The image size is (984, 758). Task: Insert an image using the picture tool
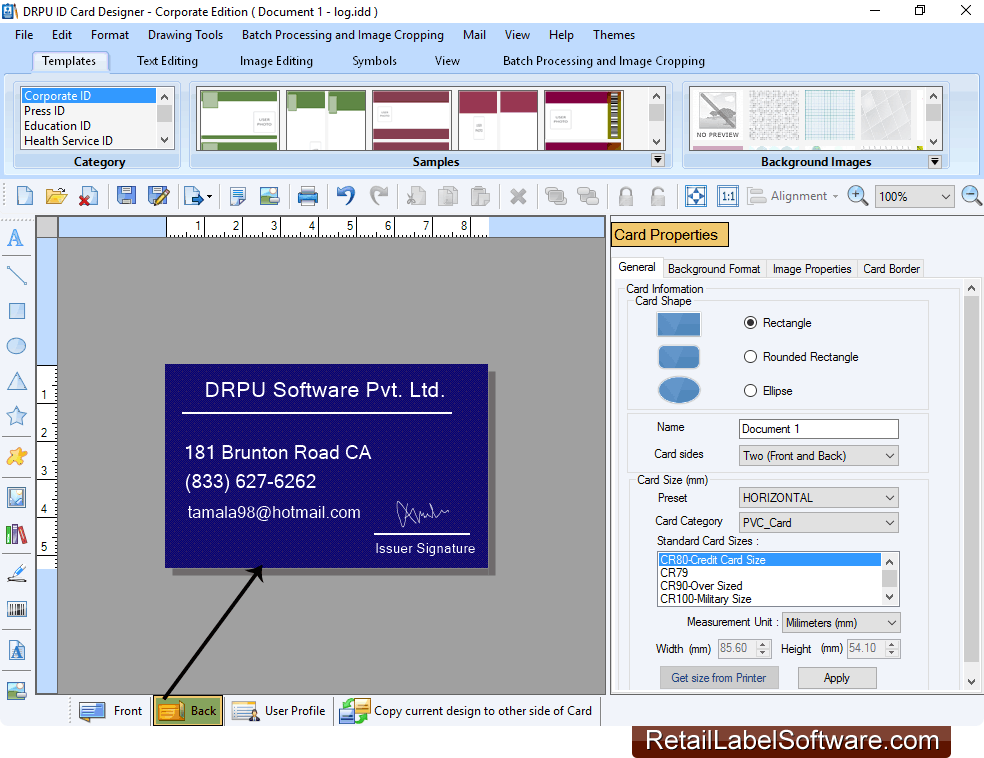[x=16, y=495]
